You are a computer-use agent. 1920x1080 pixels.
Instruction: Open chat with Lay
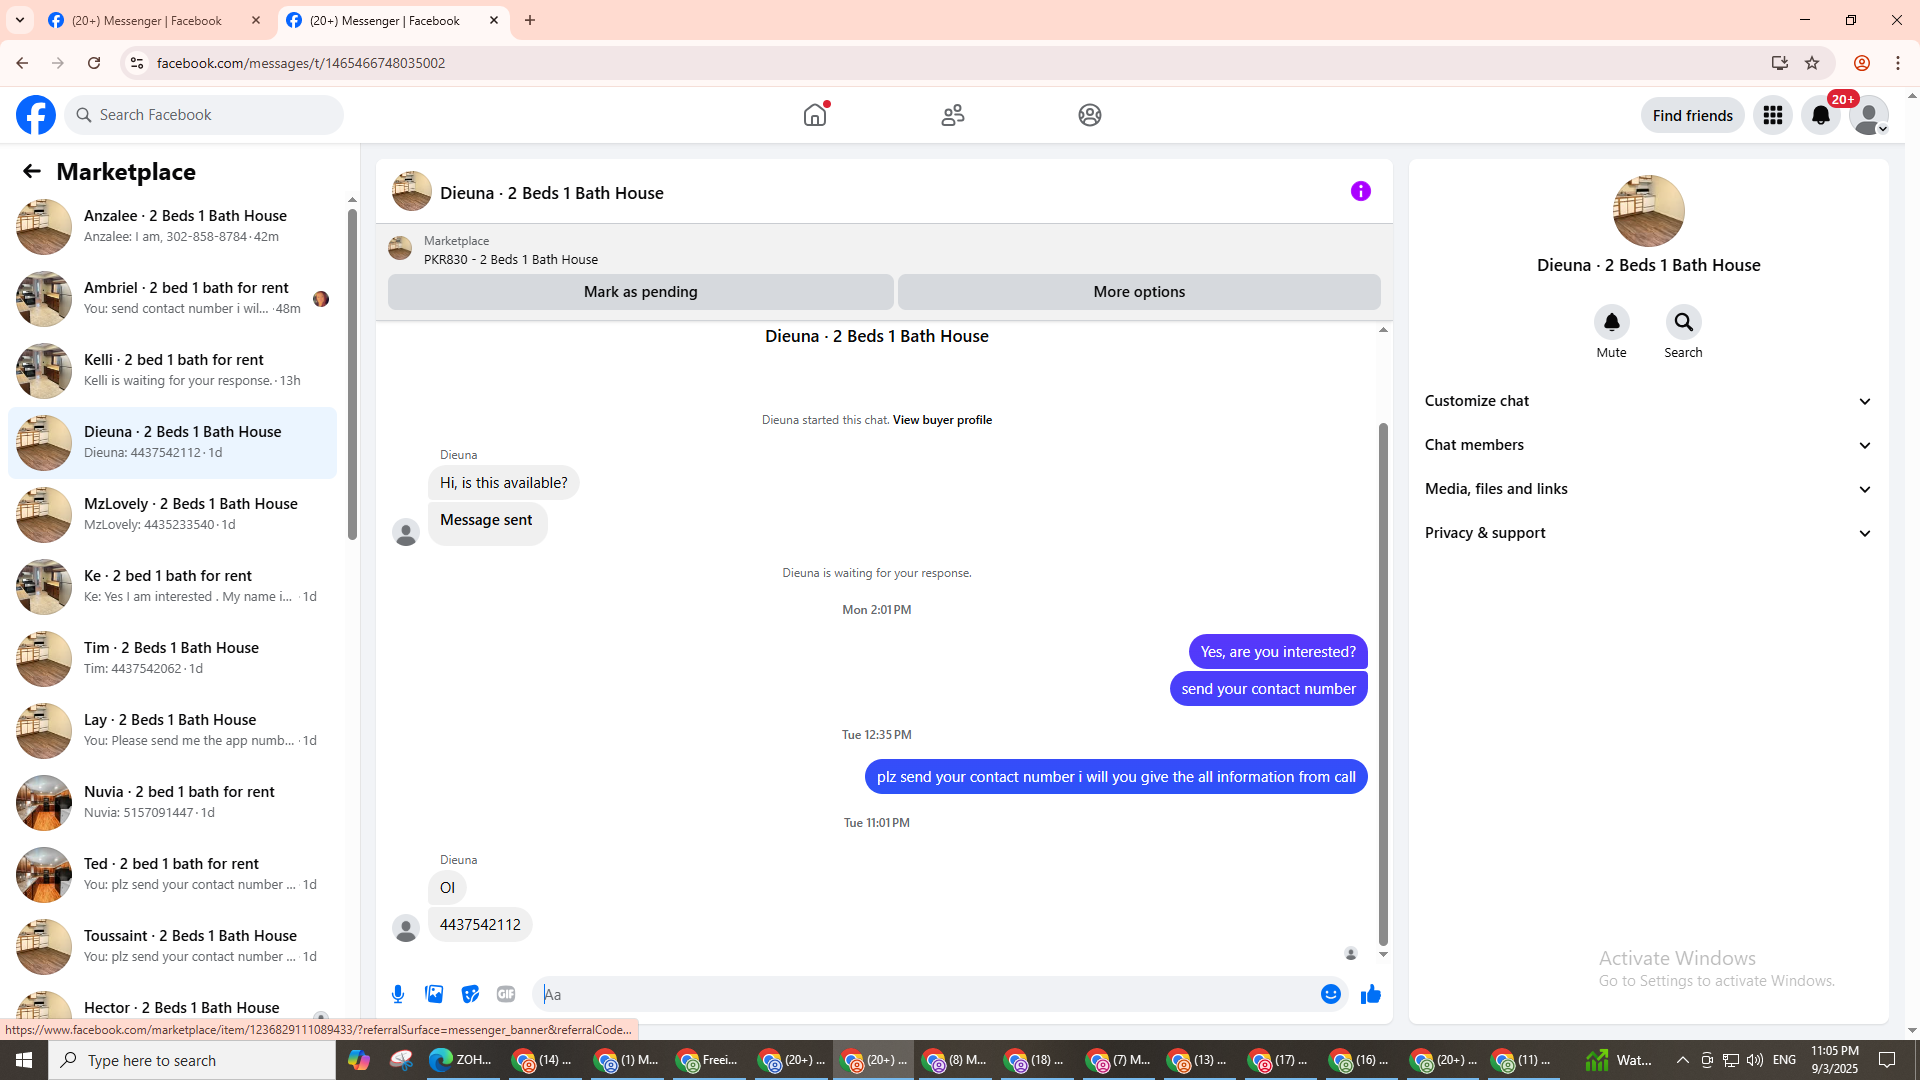pyautogui.click(x=173, y=731)
